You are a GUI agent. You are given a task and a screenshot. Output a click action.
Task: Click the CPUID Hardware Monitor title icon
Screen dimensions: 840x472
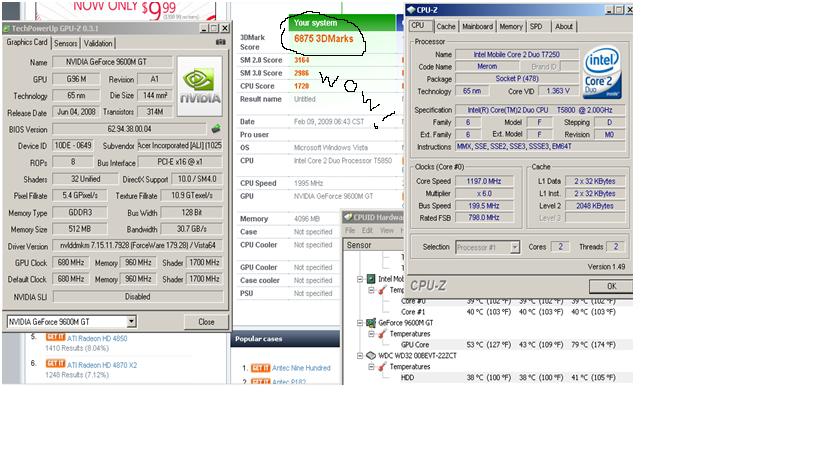point(348,217)
